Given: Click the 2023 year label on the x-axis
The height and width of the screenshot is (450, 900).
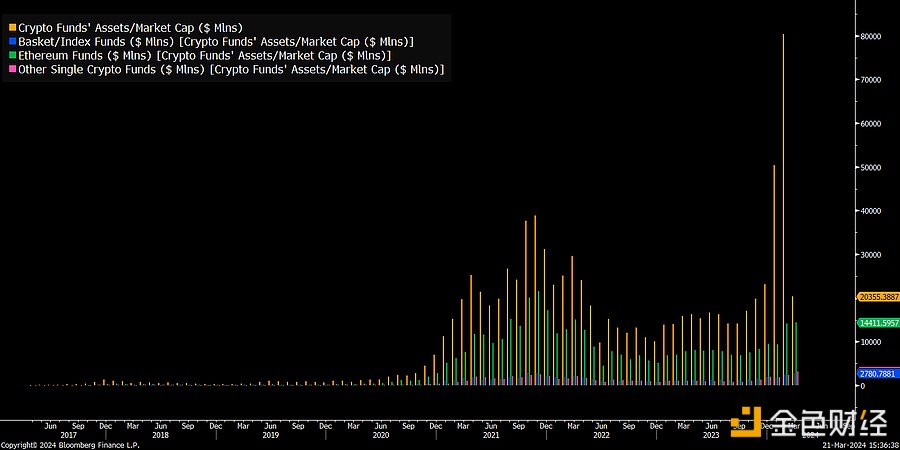Looking at the screenshot, I should [x=711, y=436].
